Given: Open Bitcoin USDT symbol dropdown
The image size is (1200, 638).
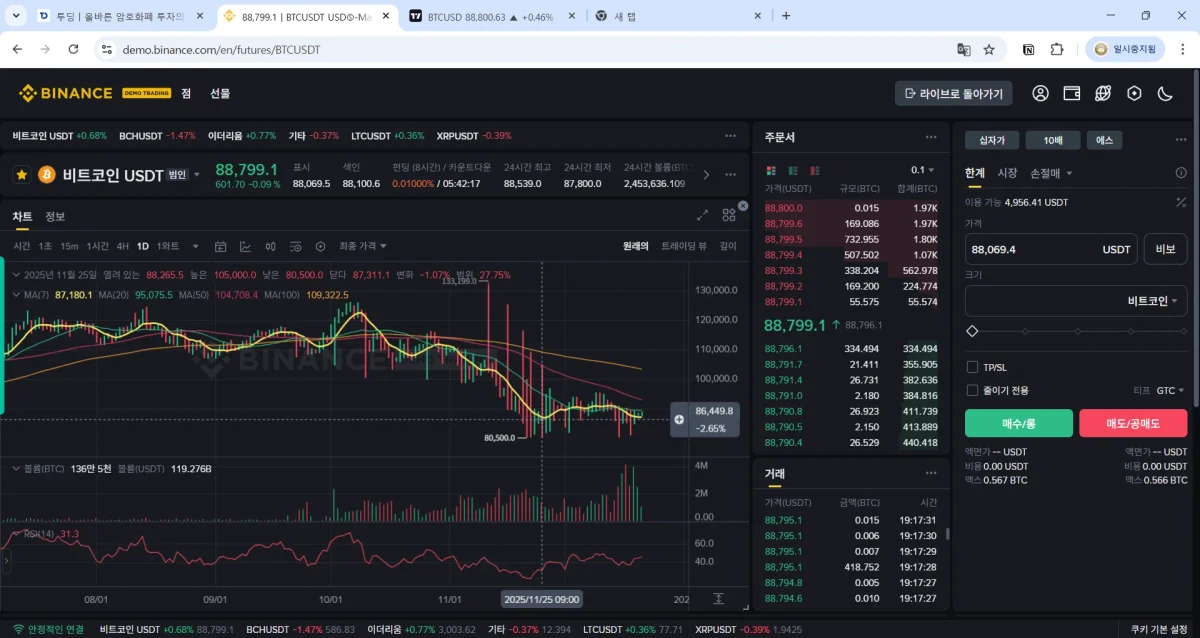Looking at the screenshot, I should [196, 175].
